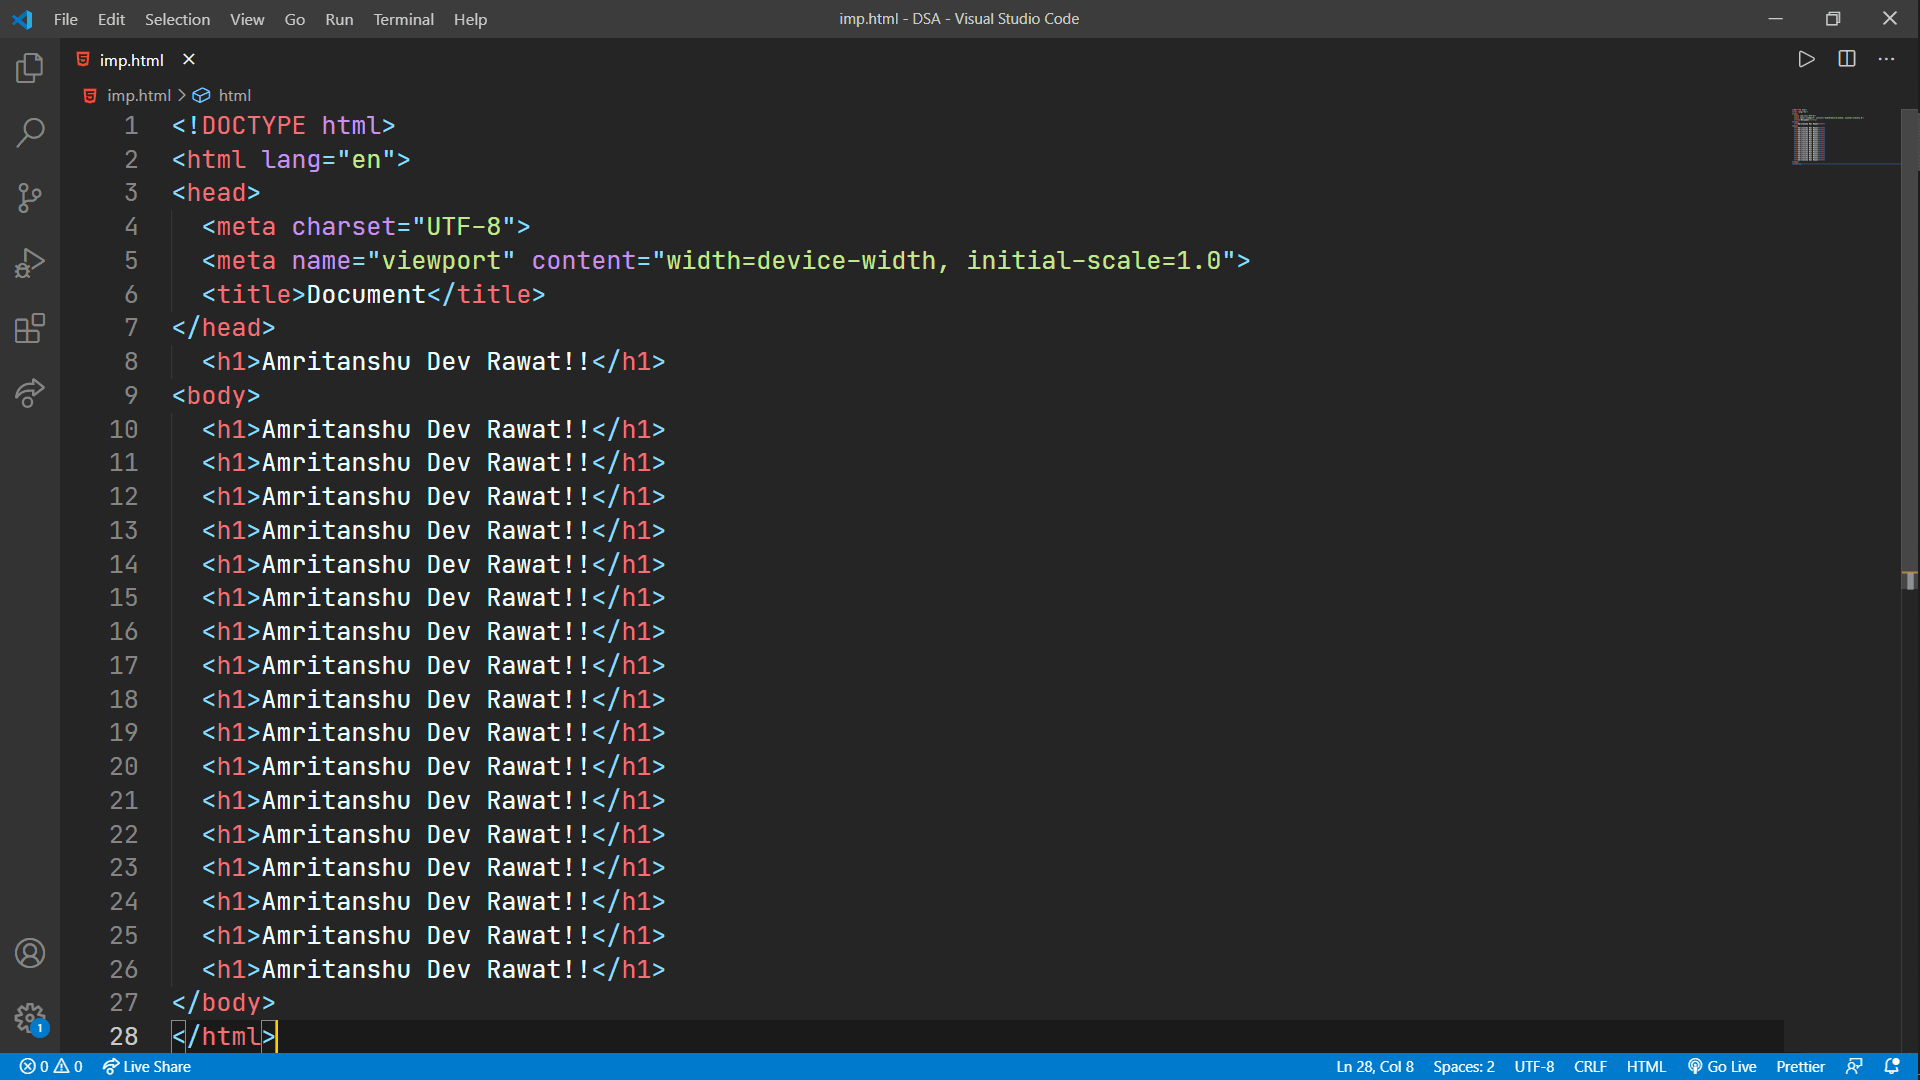Expand the imp.html breadcrumb item
The width and height of the screenshot is (1920, 1080).
click(x=139, y=95)
